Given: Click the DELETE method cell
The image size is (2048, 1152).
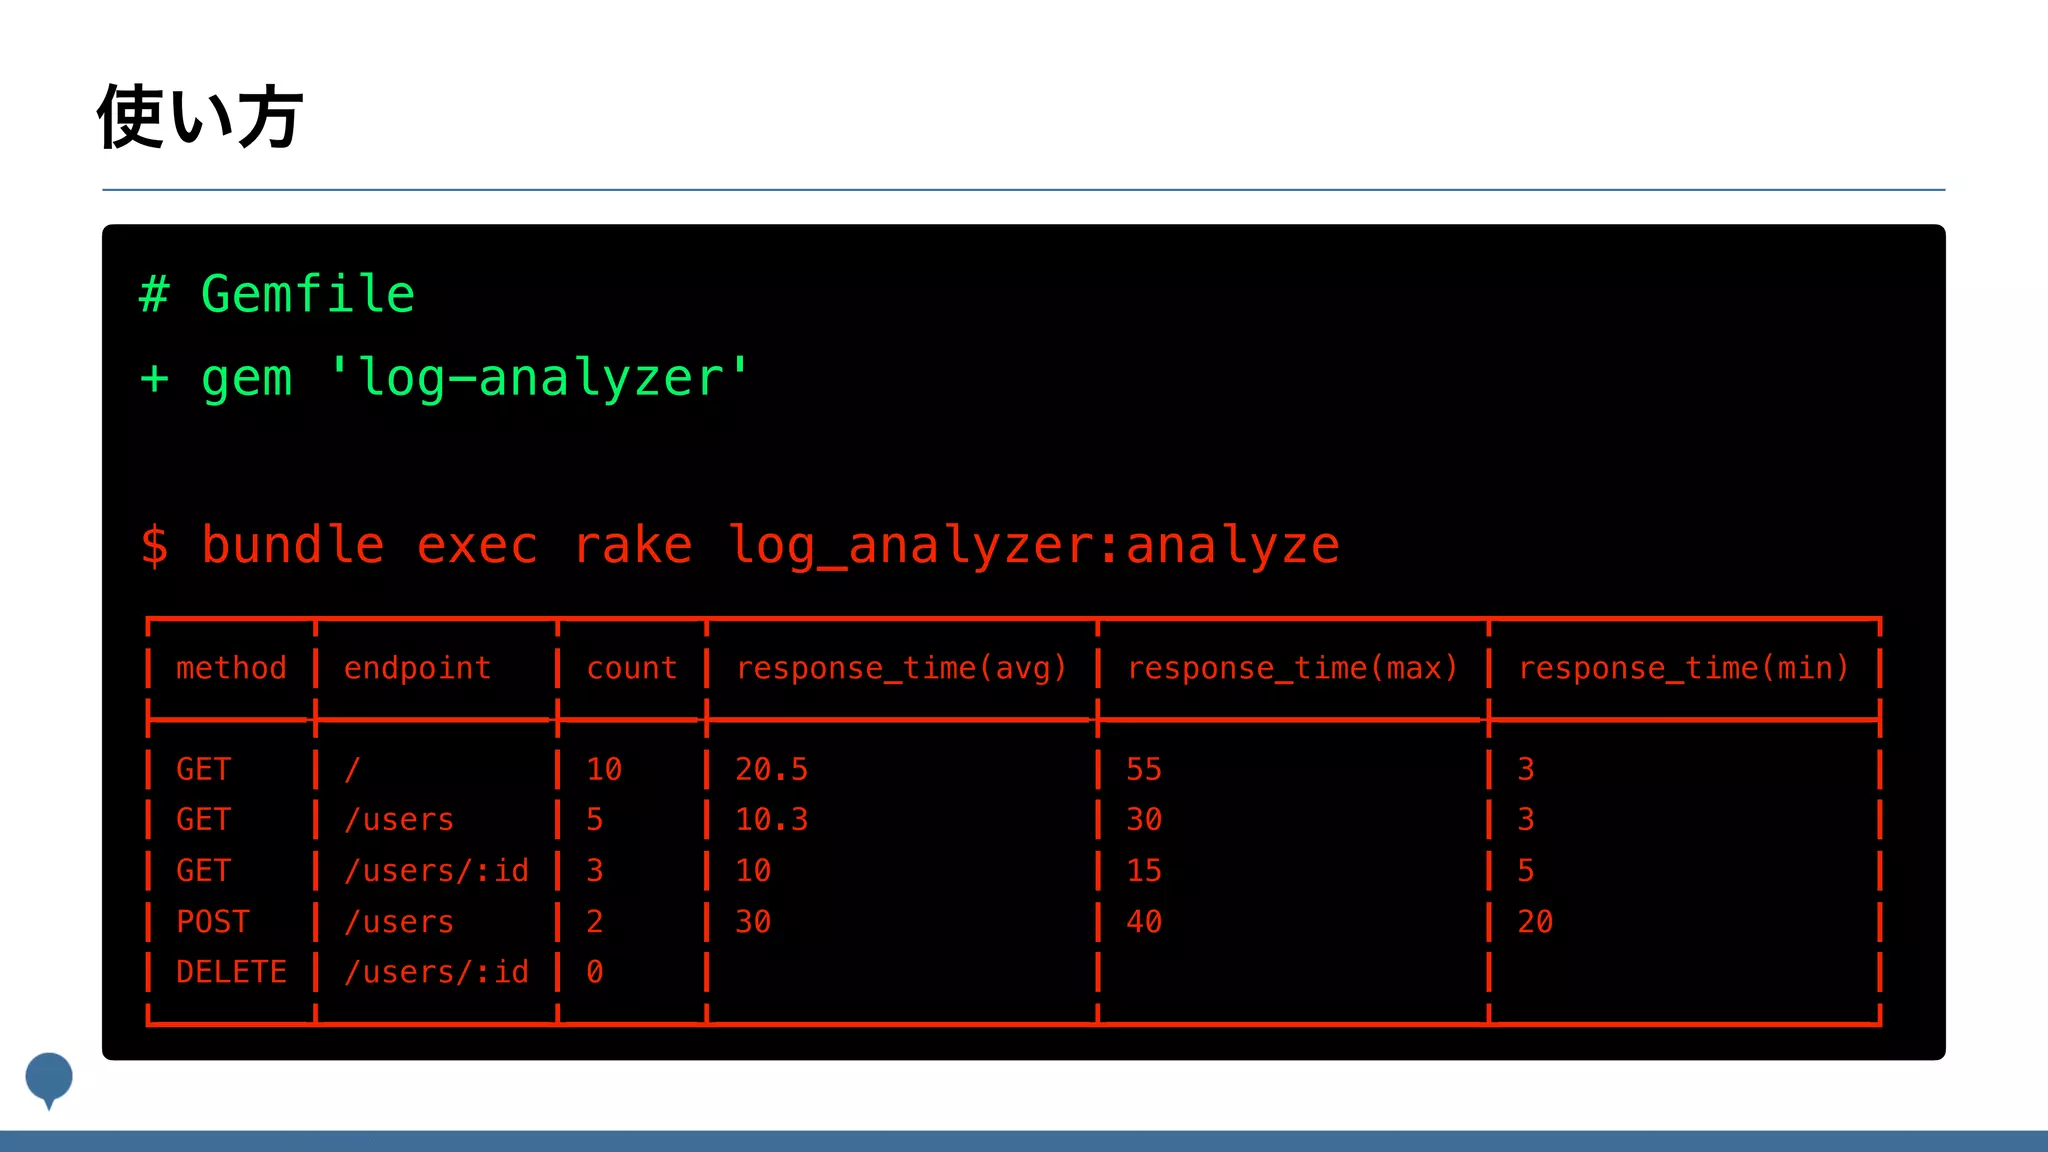Looking at the screenshot, I should point(231,971).
